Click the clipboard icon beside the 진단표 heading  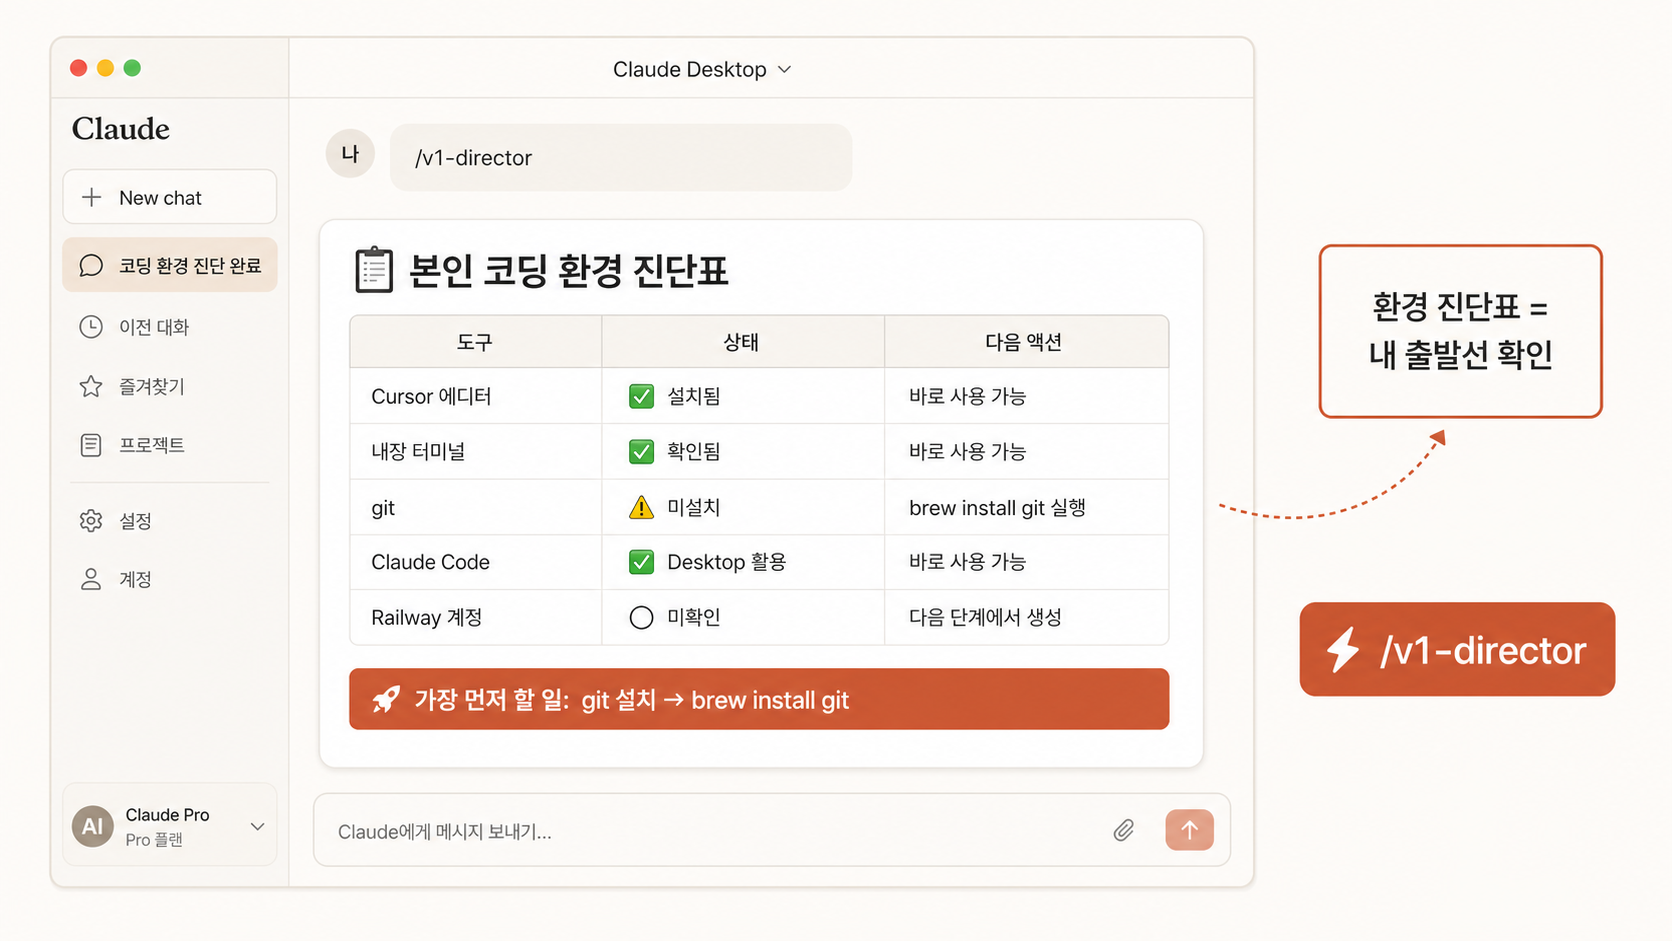coord(374,270)
